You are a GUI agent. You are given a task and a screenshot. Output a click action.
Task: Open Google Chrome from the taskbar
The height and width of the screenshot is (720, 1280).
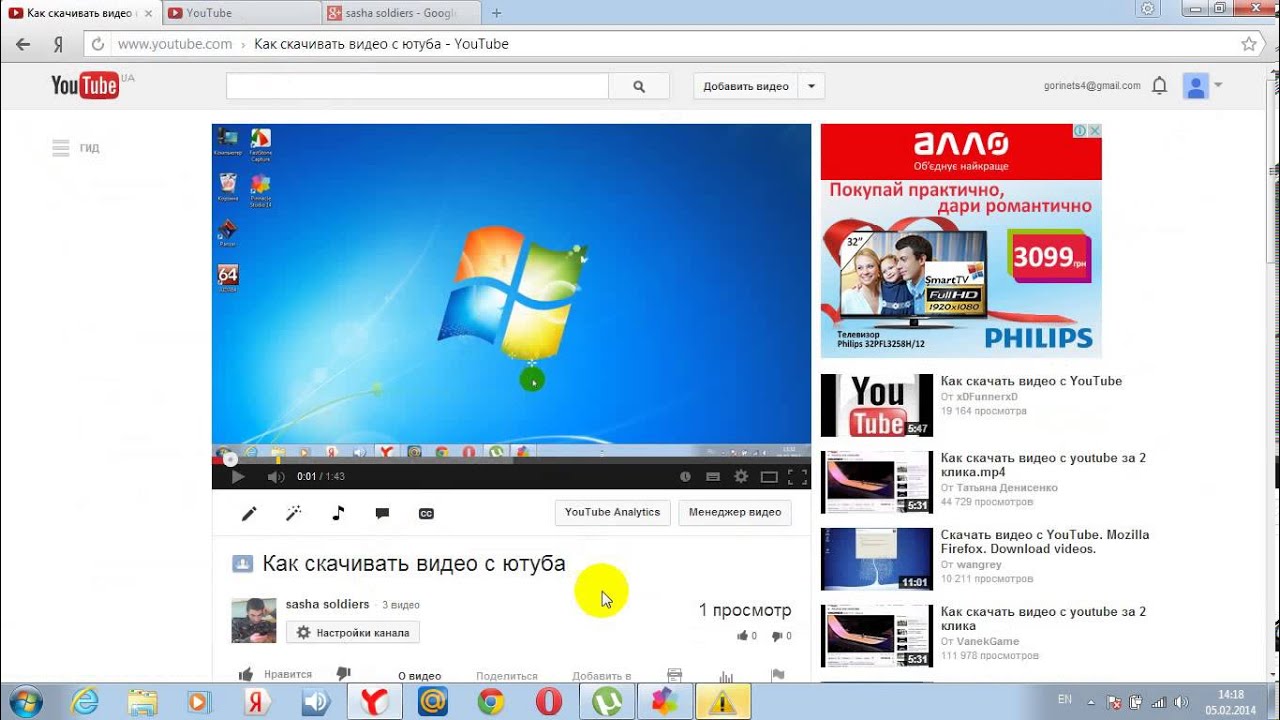point(491,702)
